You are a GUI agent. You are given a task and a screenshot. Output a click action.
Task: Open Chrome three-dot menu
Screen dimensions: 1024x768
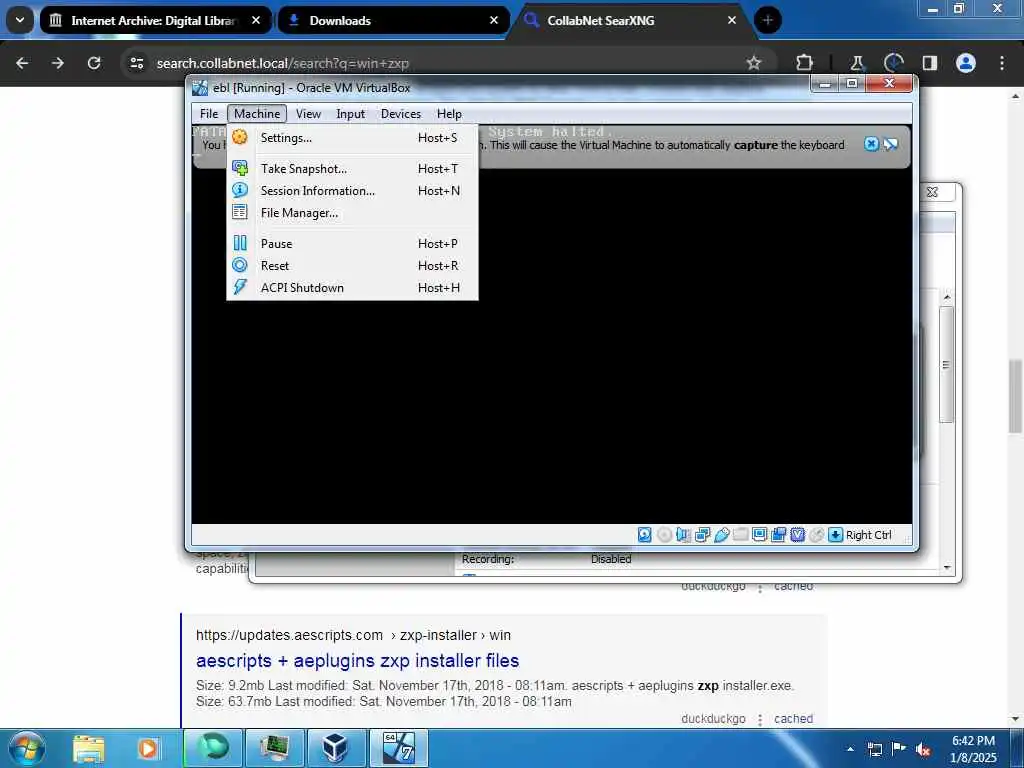pos(1002,63)
